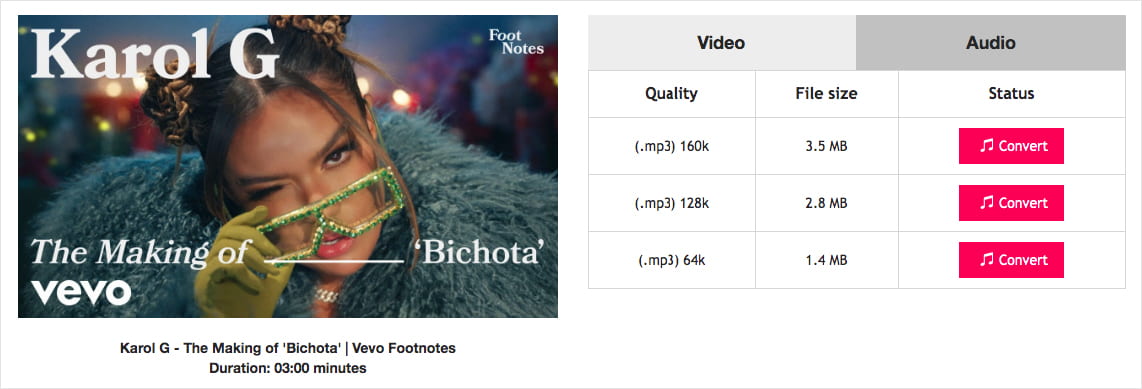Click the Duration 03:00 minutes text
Screen dimensions: 1142x389
pos(288,369)
